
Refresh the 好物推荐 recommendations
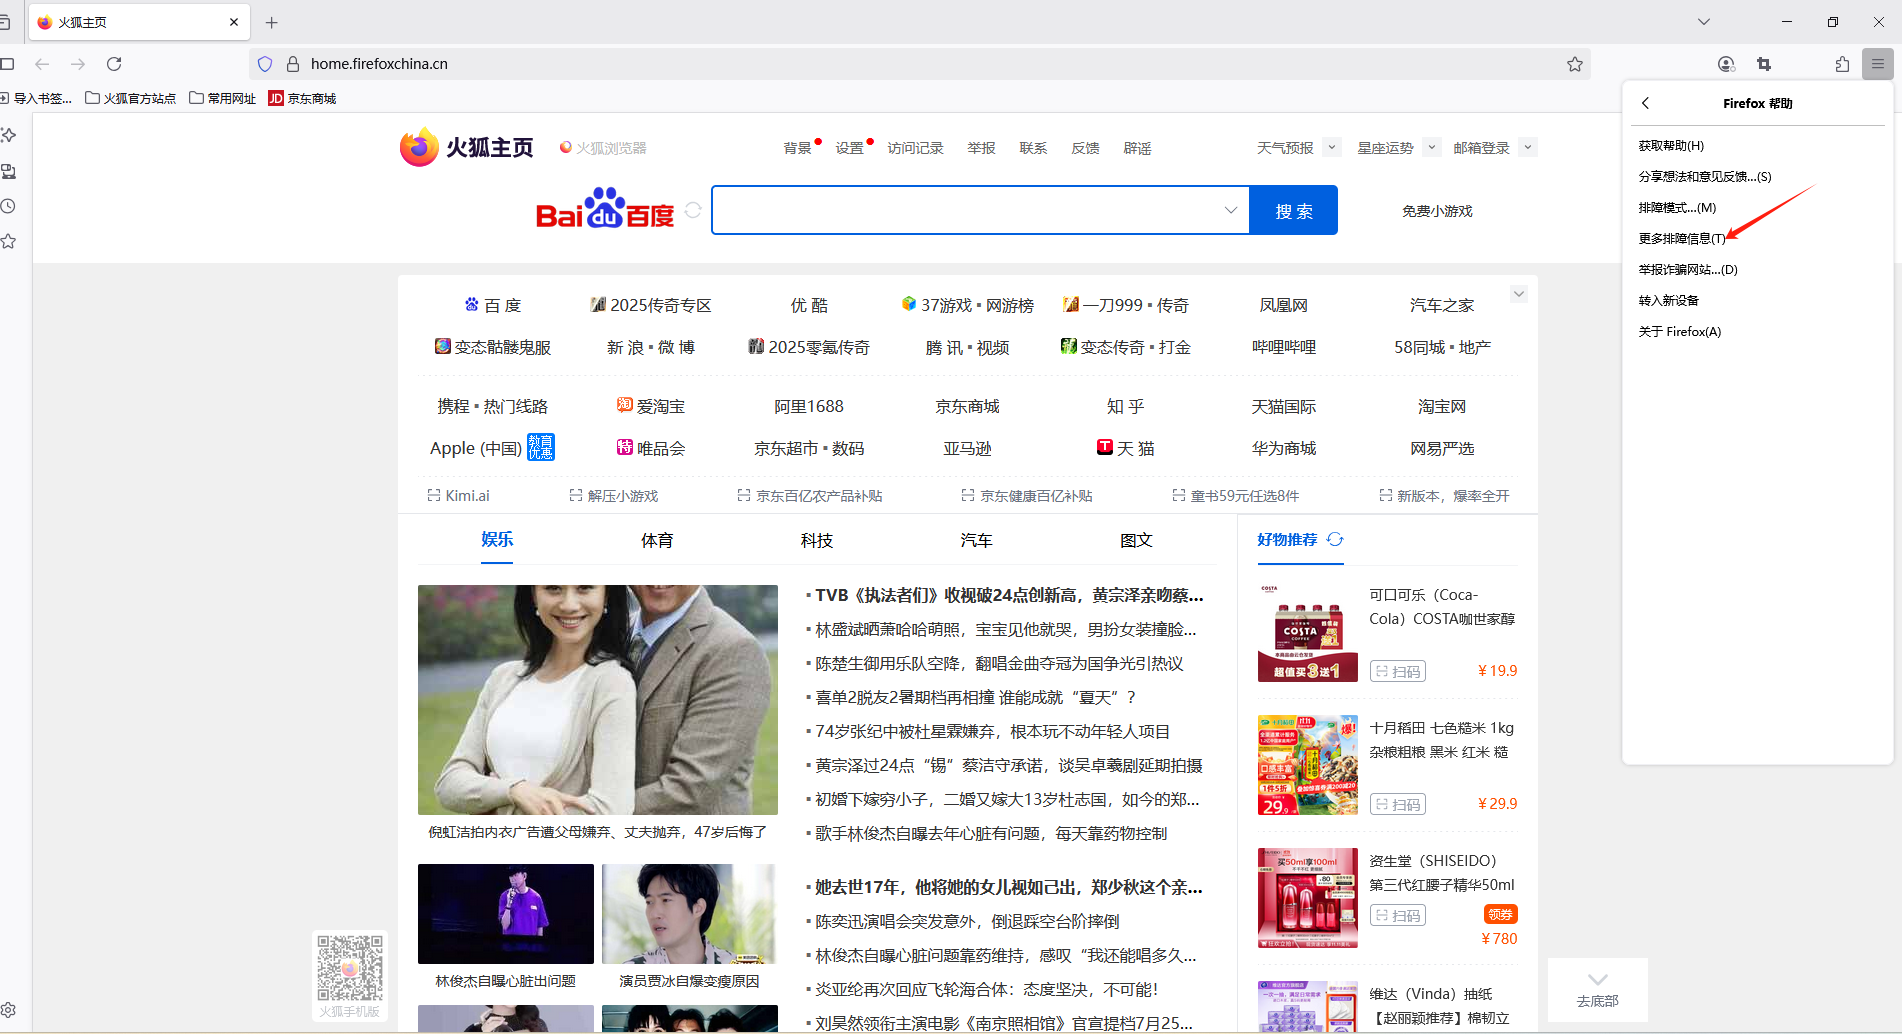(x=1335, y=539)
